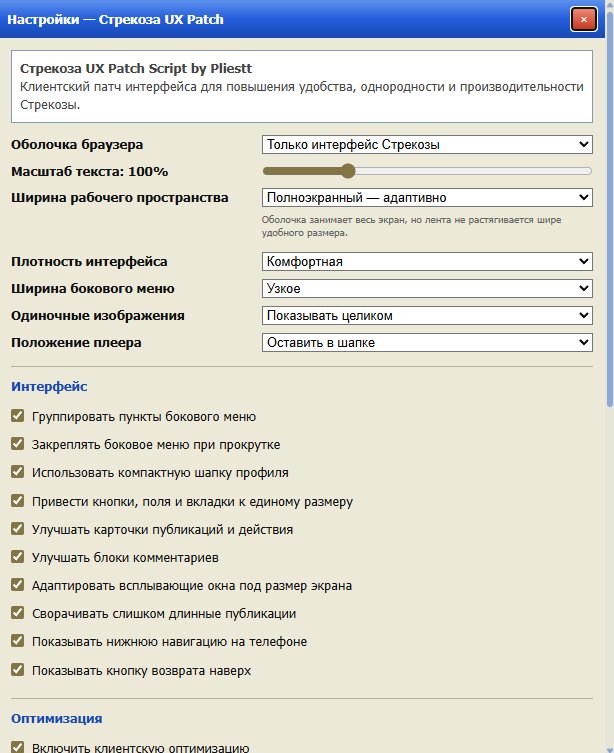Toggle Включить клиентскую оптимизацию checkbox
The width and height of the screenshot is (614, 753).
18,747
